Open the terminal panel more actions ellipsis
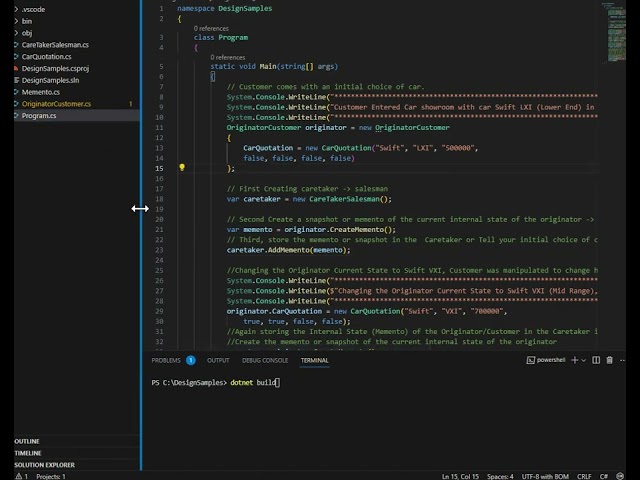Image resolution: width=640 pixels, height=480 pixels. [622, 360]
